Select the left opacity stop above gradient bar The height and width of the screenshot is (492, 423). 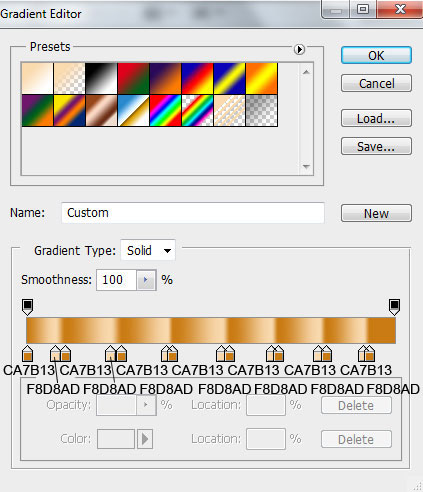point(27,307)
